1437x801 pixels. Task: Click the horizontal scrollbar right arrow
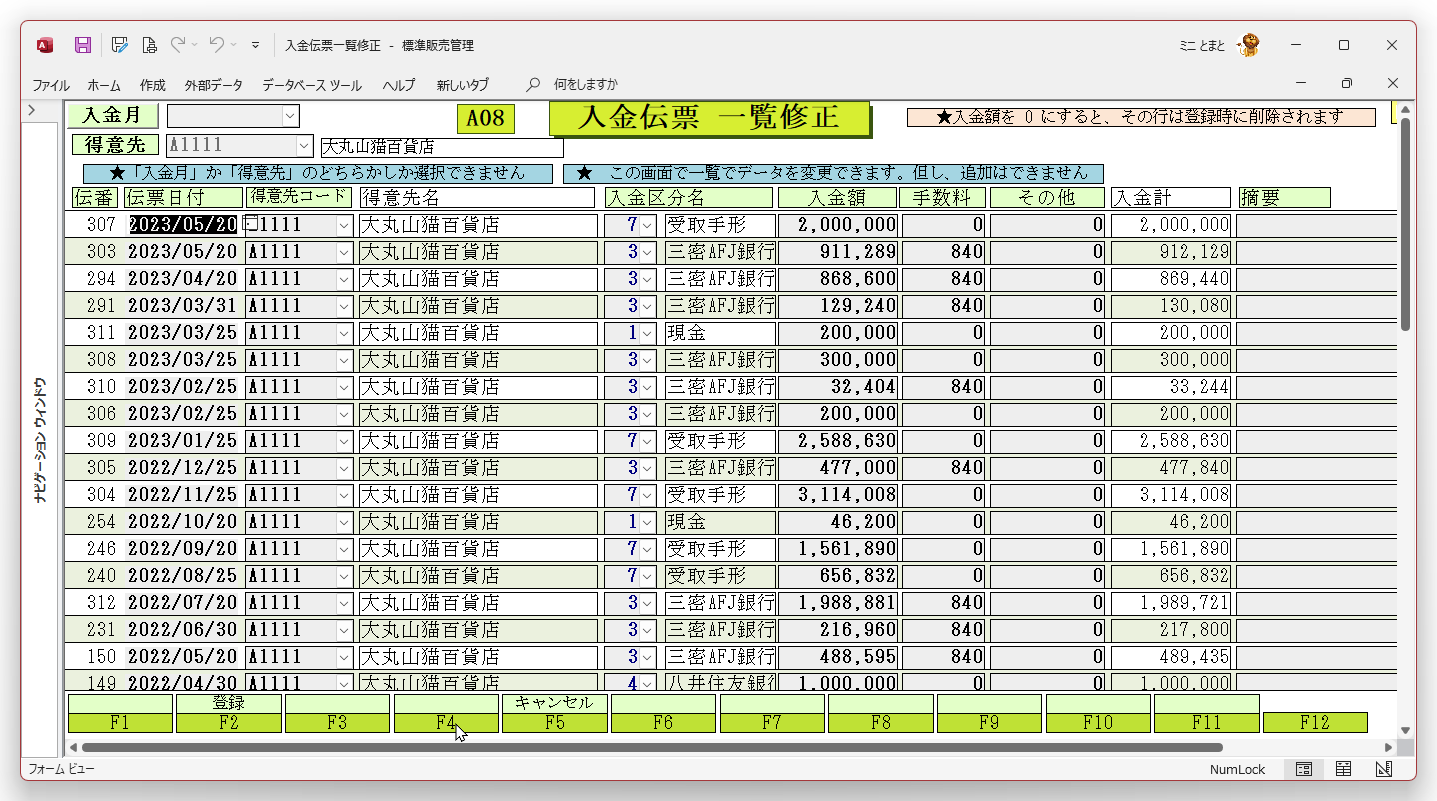tap(1389, 748)
